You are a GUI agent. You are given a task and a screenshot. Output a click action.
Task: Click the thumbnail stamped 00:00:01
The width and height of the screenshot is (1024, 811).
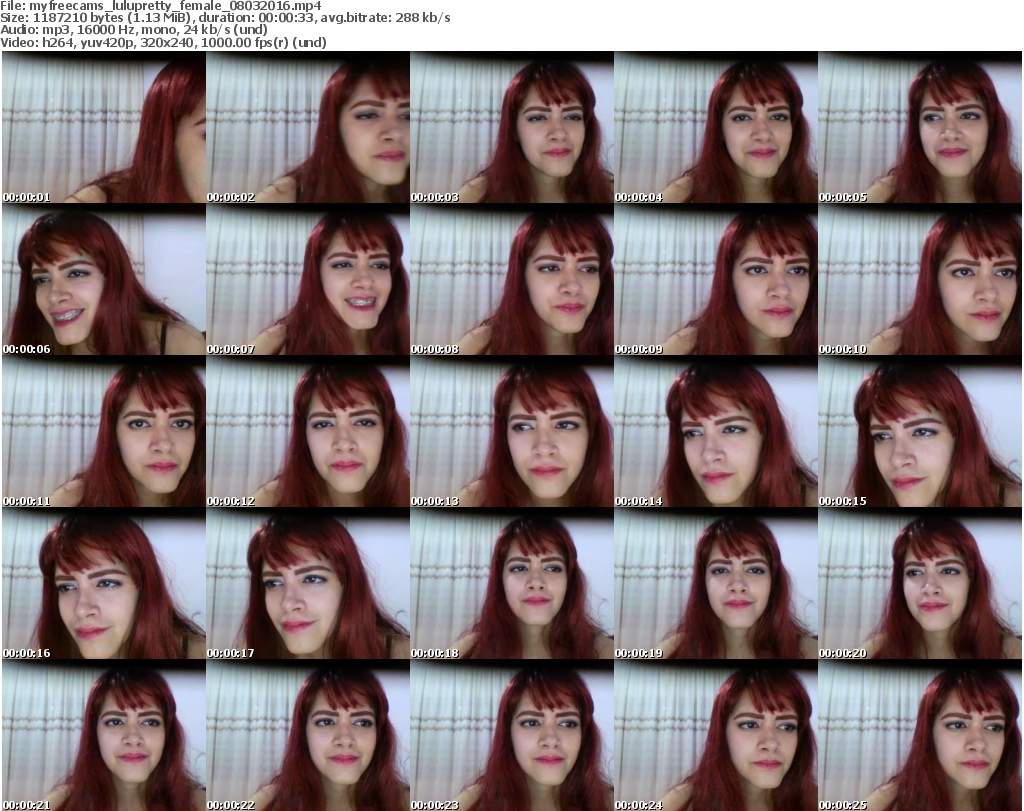click(x=103, y=128)
